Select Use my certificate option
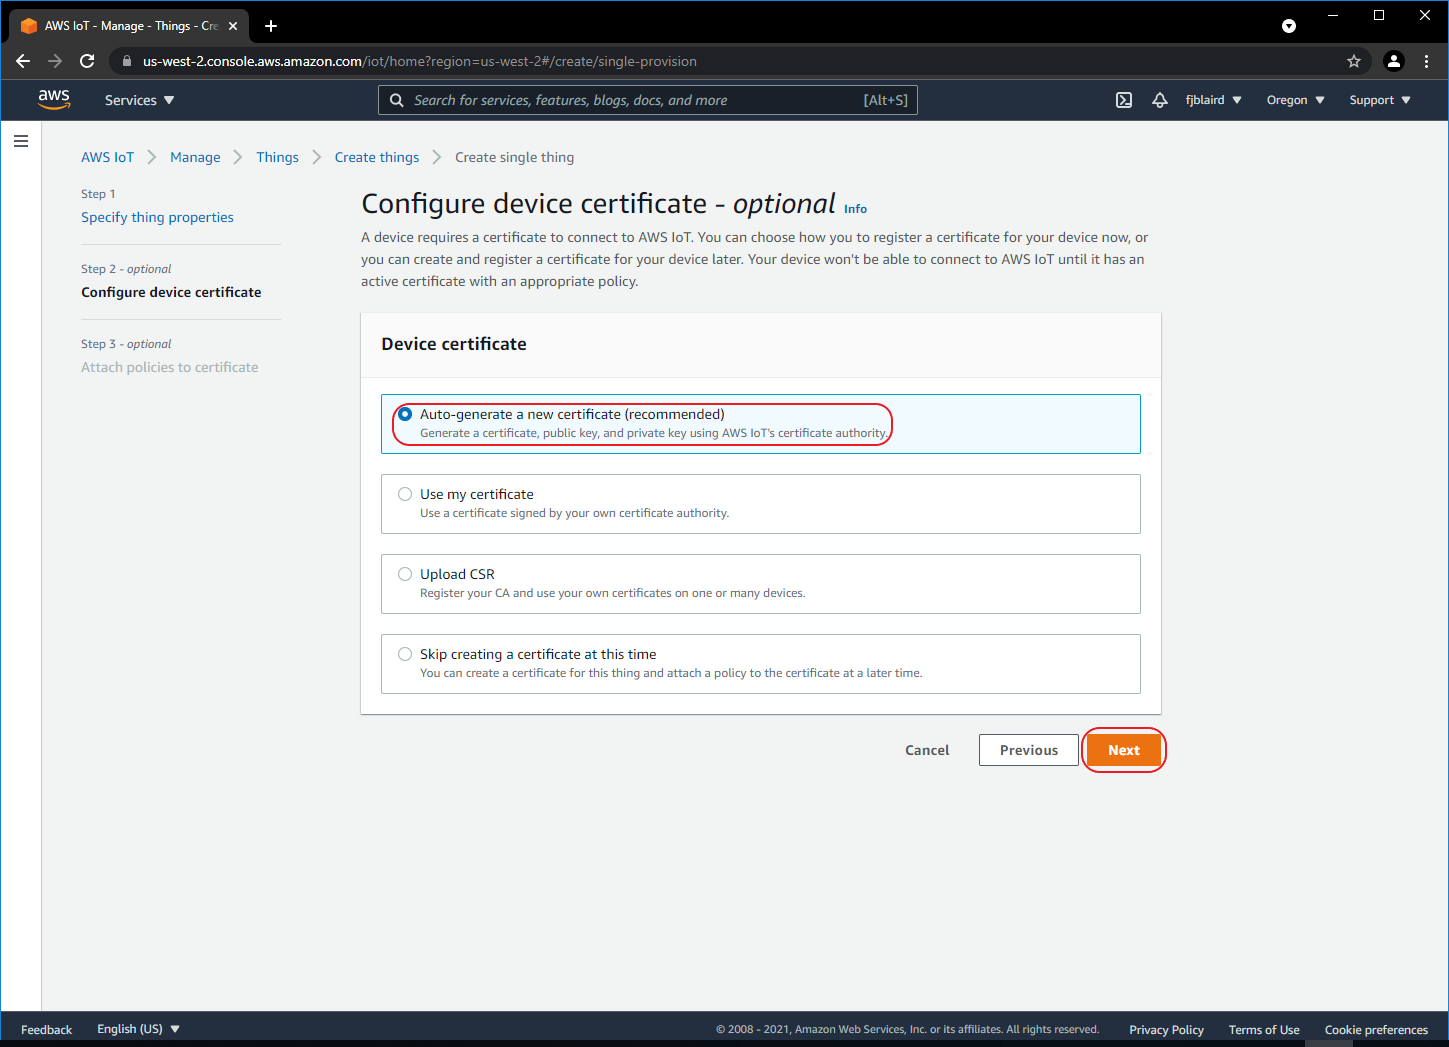Screen dimensions: 1449x1047 pos(405,494)
